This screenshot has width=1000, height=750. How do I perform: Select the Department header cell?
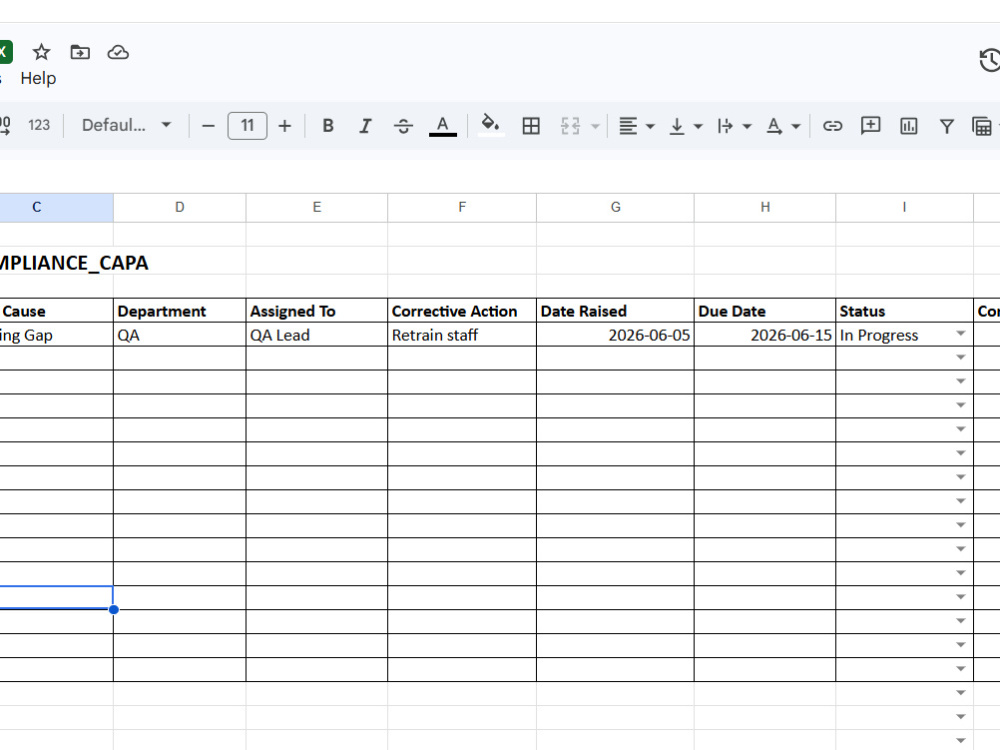[x=180, y=311]
